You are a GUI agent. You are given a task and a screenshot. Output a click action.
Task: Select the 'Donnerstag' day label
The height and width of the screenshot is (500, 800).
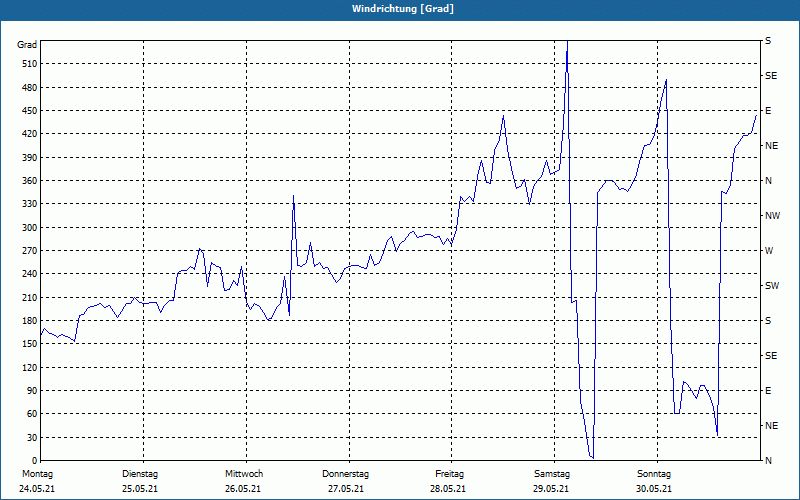coord(345,474)
